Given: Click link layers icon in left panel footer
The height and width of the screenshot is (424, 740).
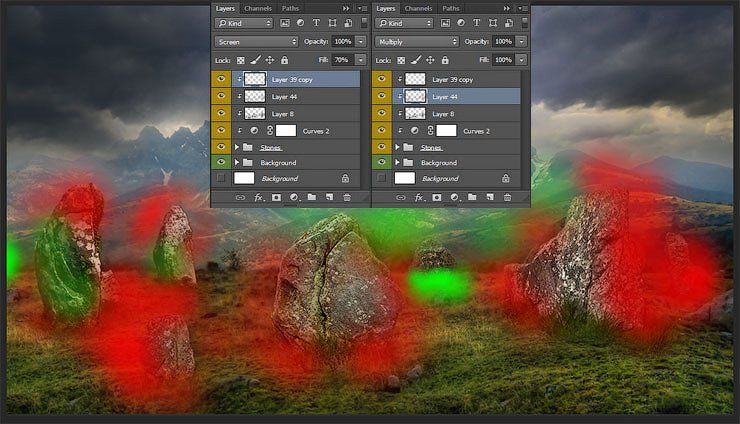Looking at the screenshot, I should pos(240,197).
